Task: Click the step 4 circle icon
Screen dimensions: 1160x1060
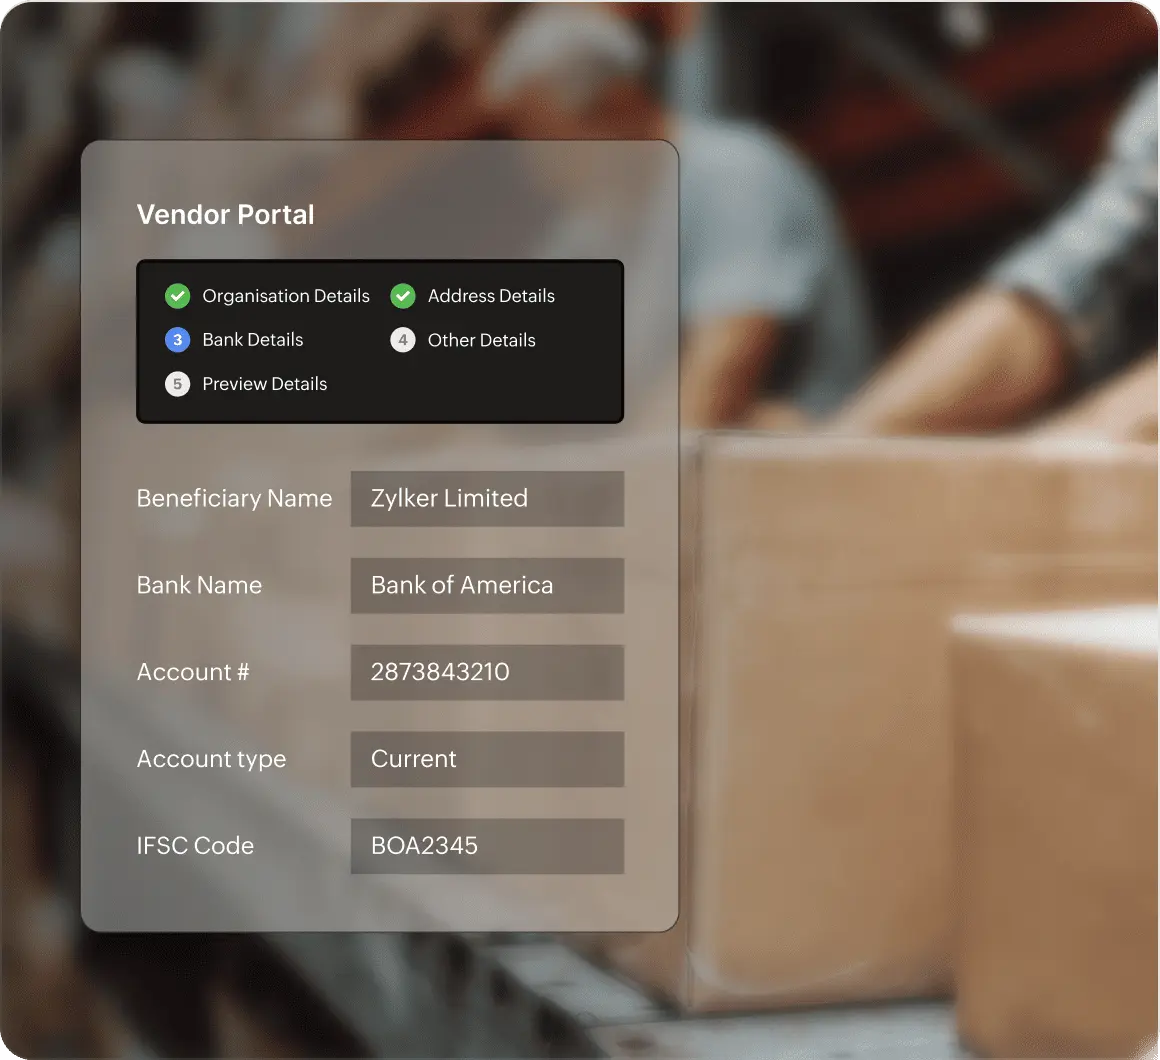Action: 403,340
